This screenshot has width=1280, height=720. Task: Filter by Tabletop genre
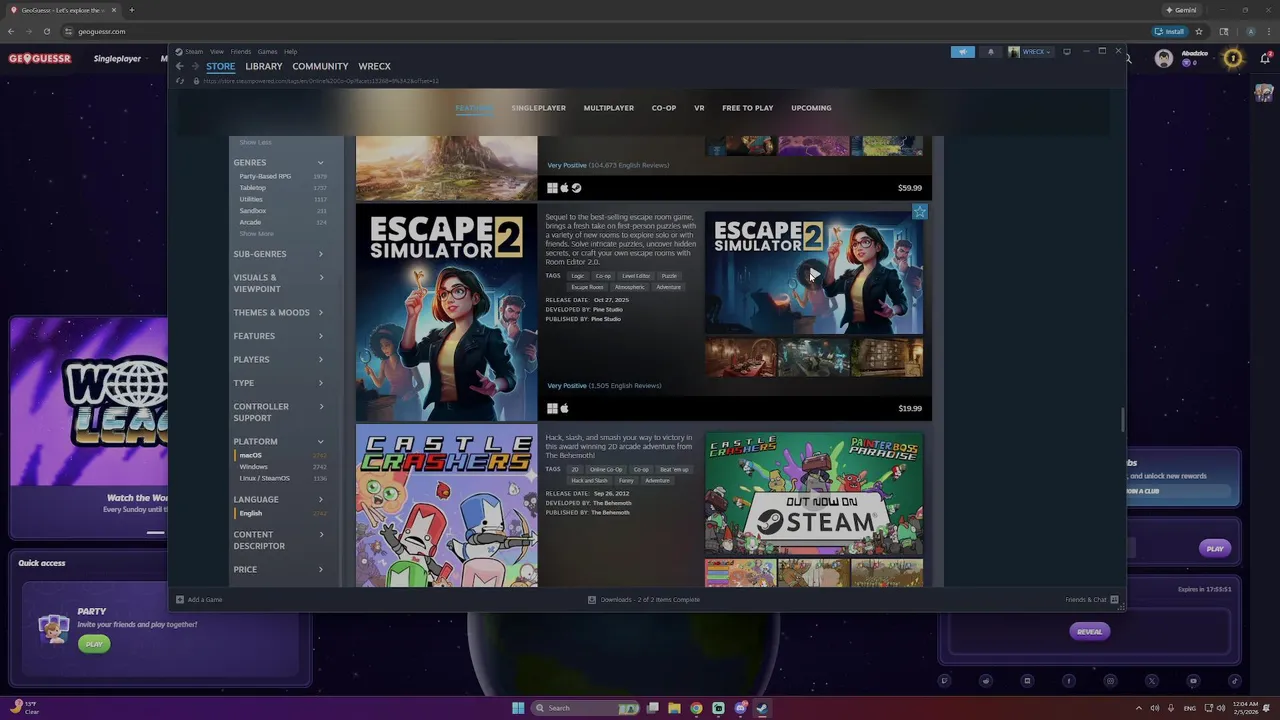(252, 188)
